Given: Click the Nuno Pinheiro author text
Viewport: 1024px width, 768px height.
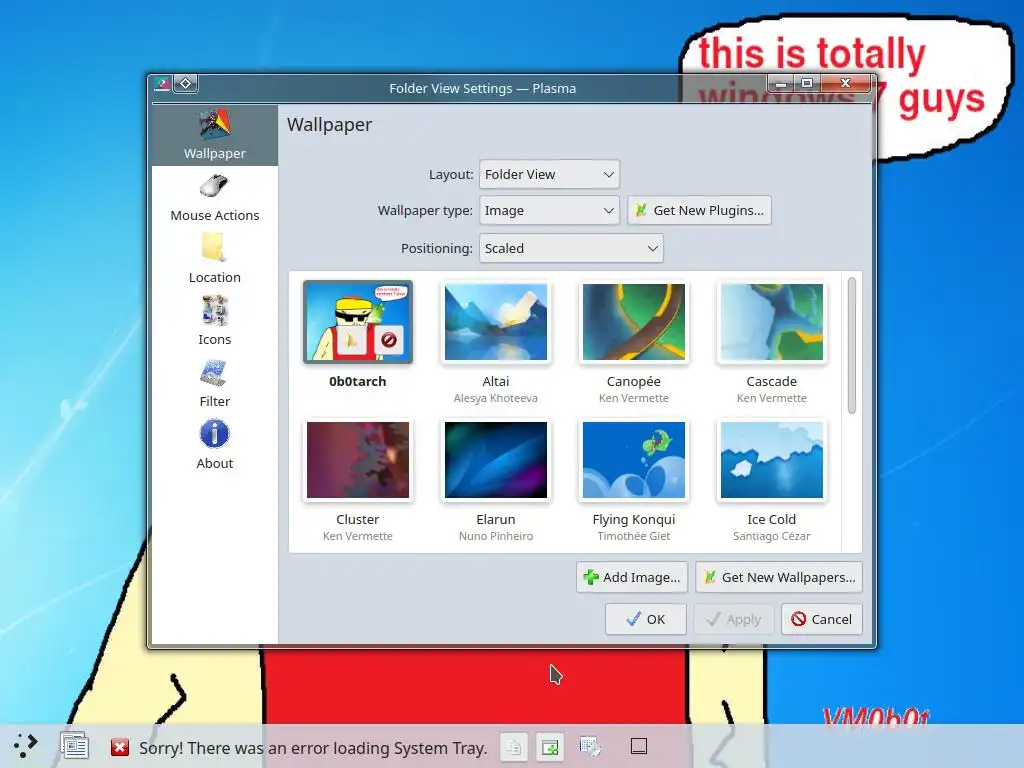Looking at the screenshot, I should (496, 536).
